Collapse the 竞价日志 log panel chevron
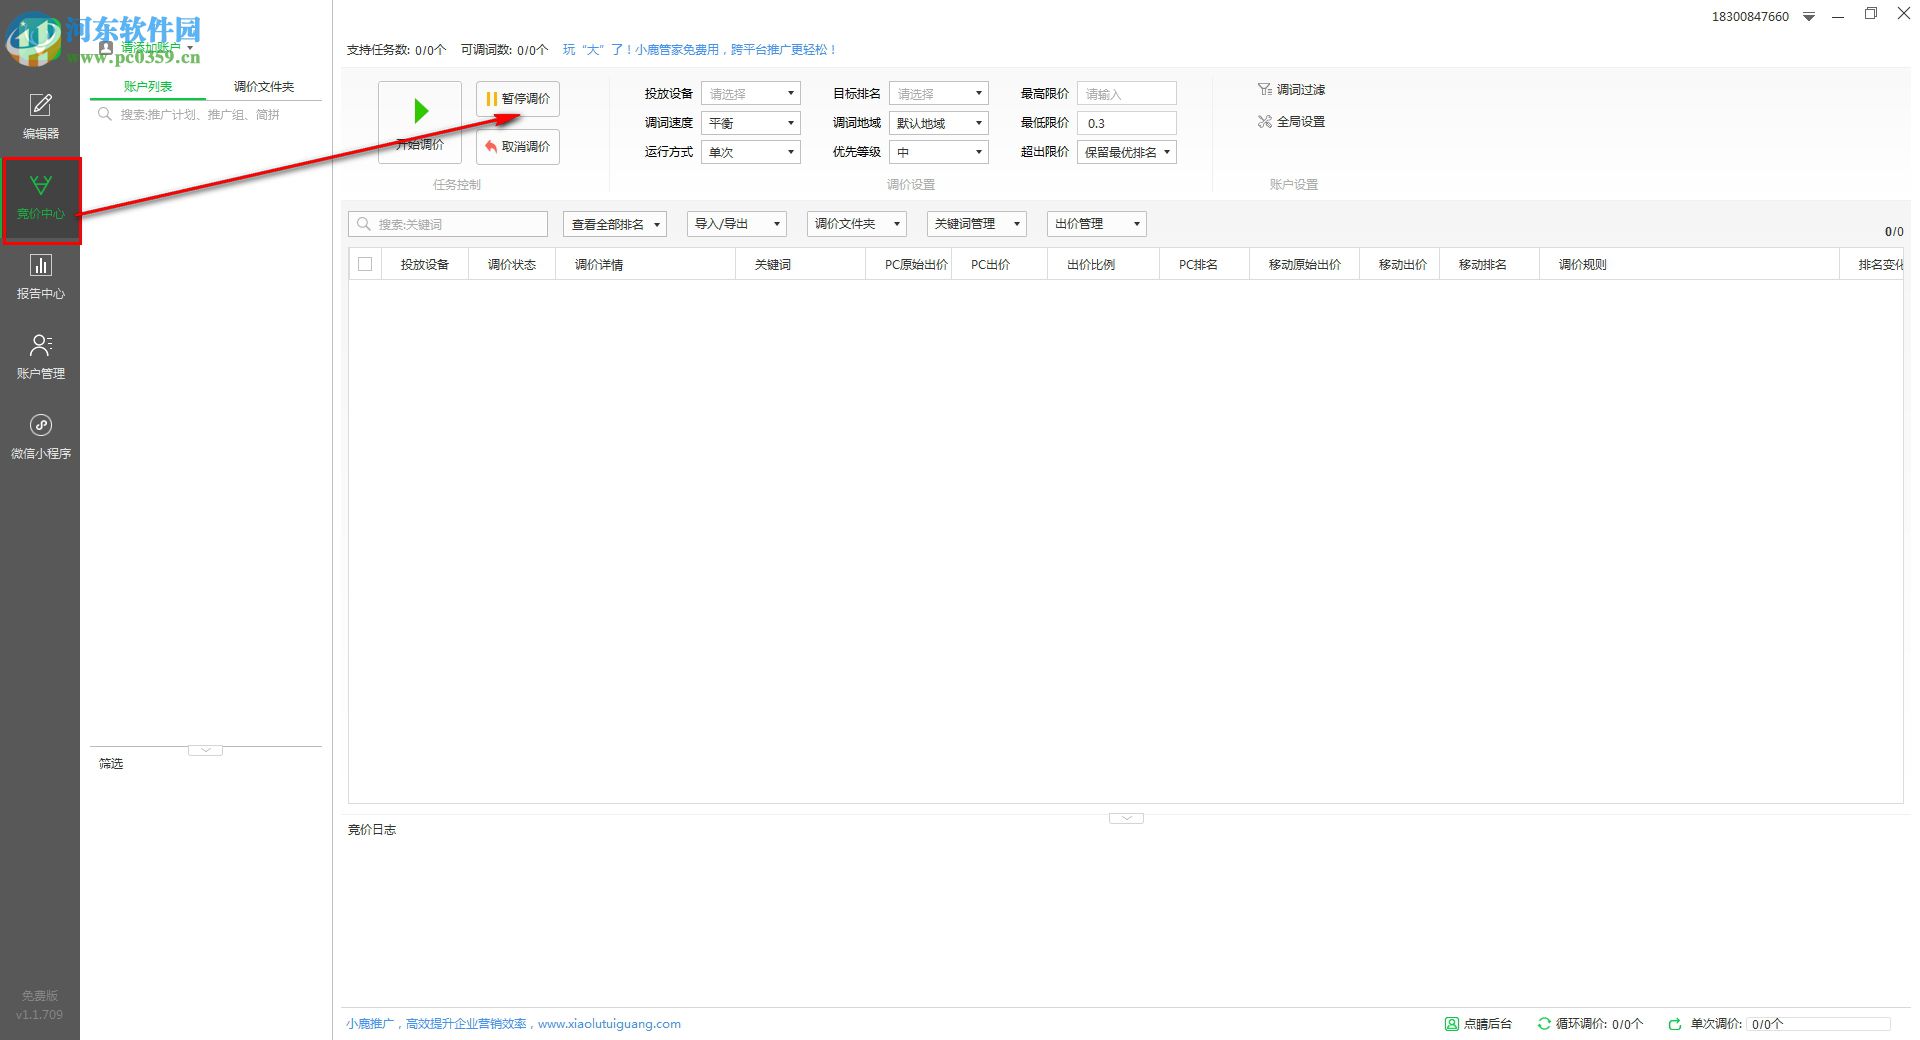Viewport: 1920px width, 1040px height. 1126,818
